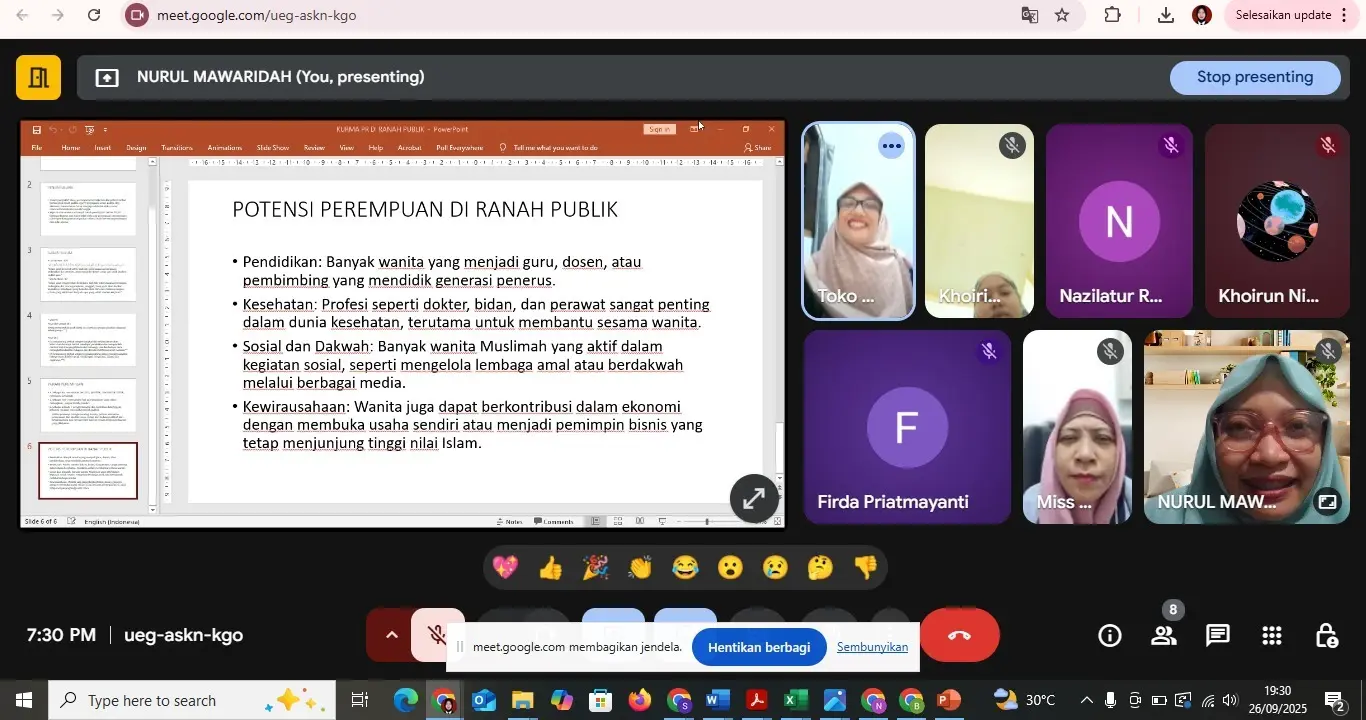Bookmark this page with the star icon
Viewport: 1366px width, 720px height.
tap(1062, 15)
